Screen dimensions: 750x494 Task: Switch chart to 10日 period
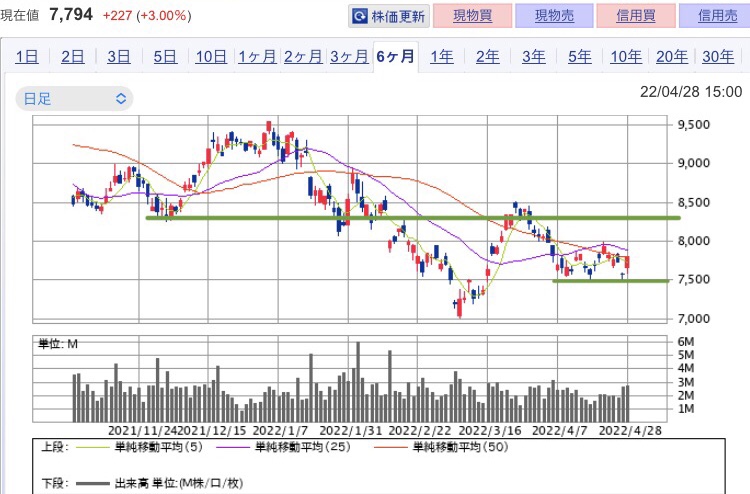point(211,57)
